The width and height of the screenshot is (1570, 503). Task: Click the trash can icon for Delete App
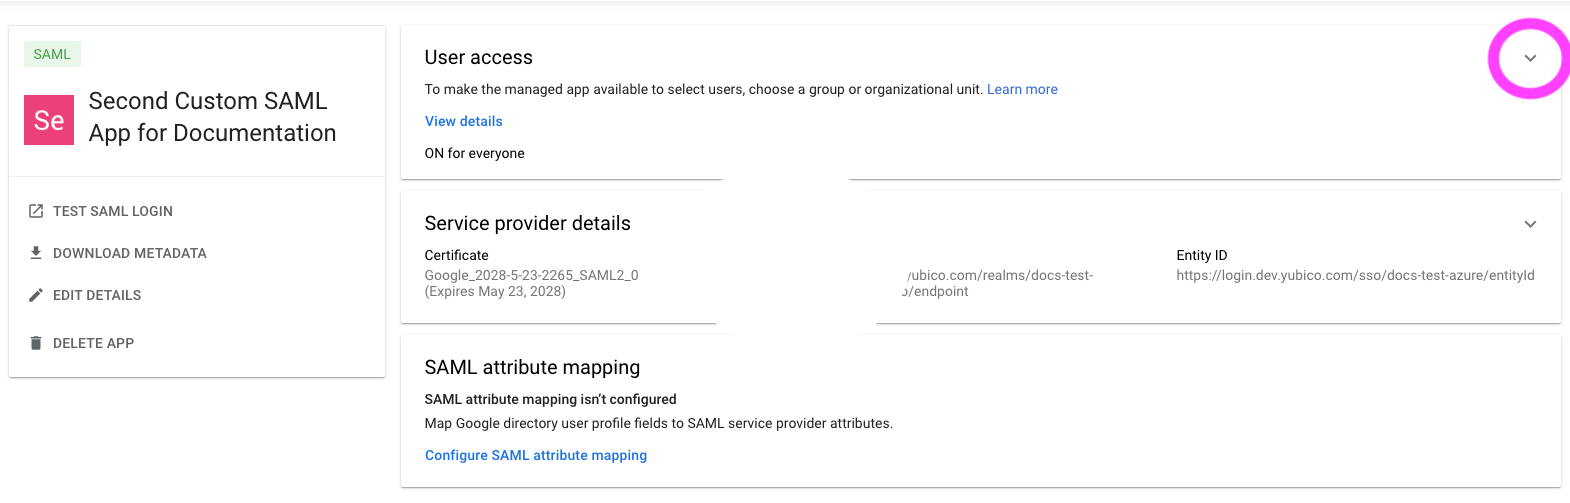[x=36, y=343]
